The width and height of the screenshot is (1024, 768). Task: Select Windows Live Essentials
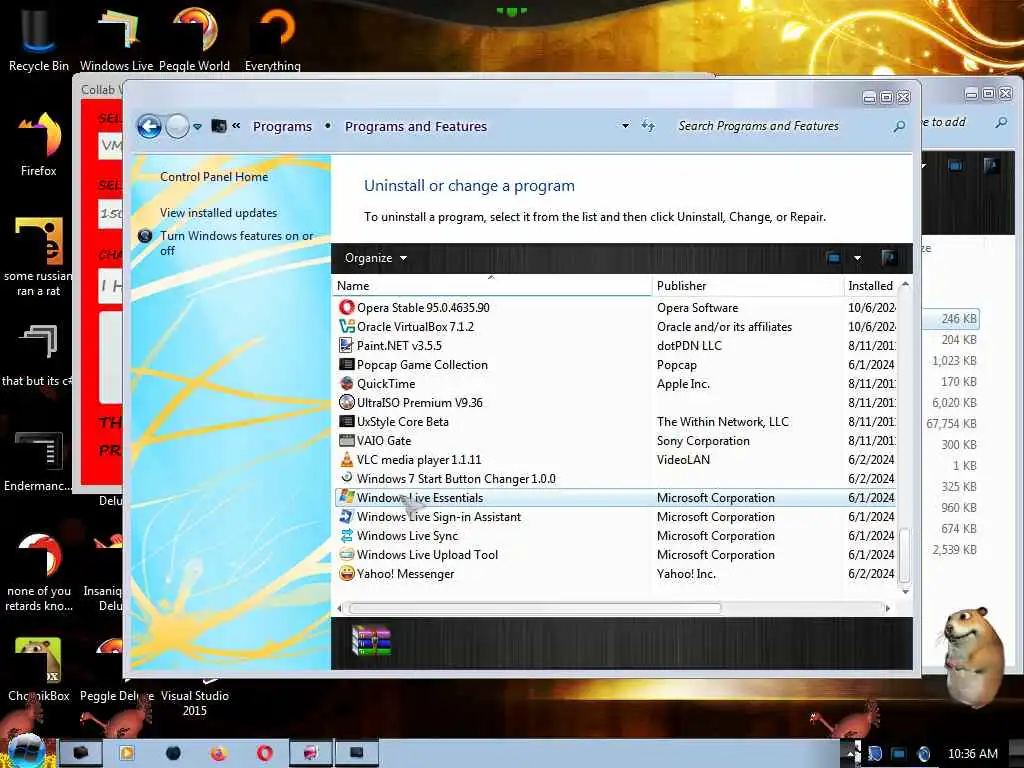coord(615,498)
